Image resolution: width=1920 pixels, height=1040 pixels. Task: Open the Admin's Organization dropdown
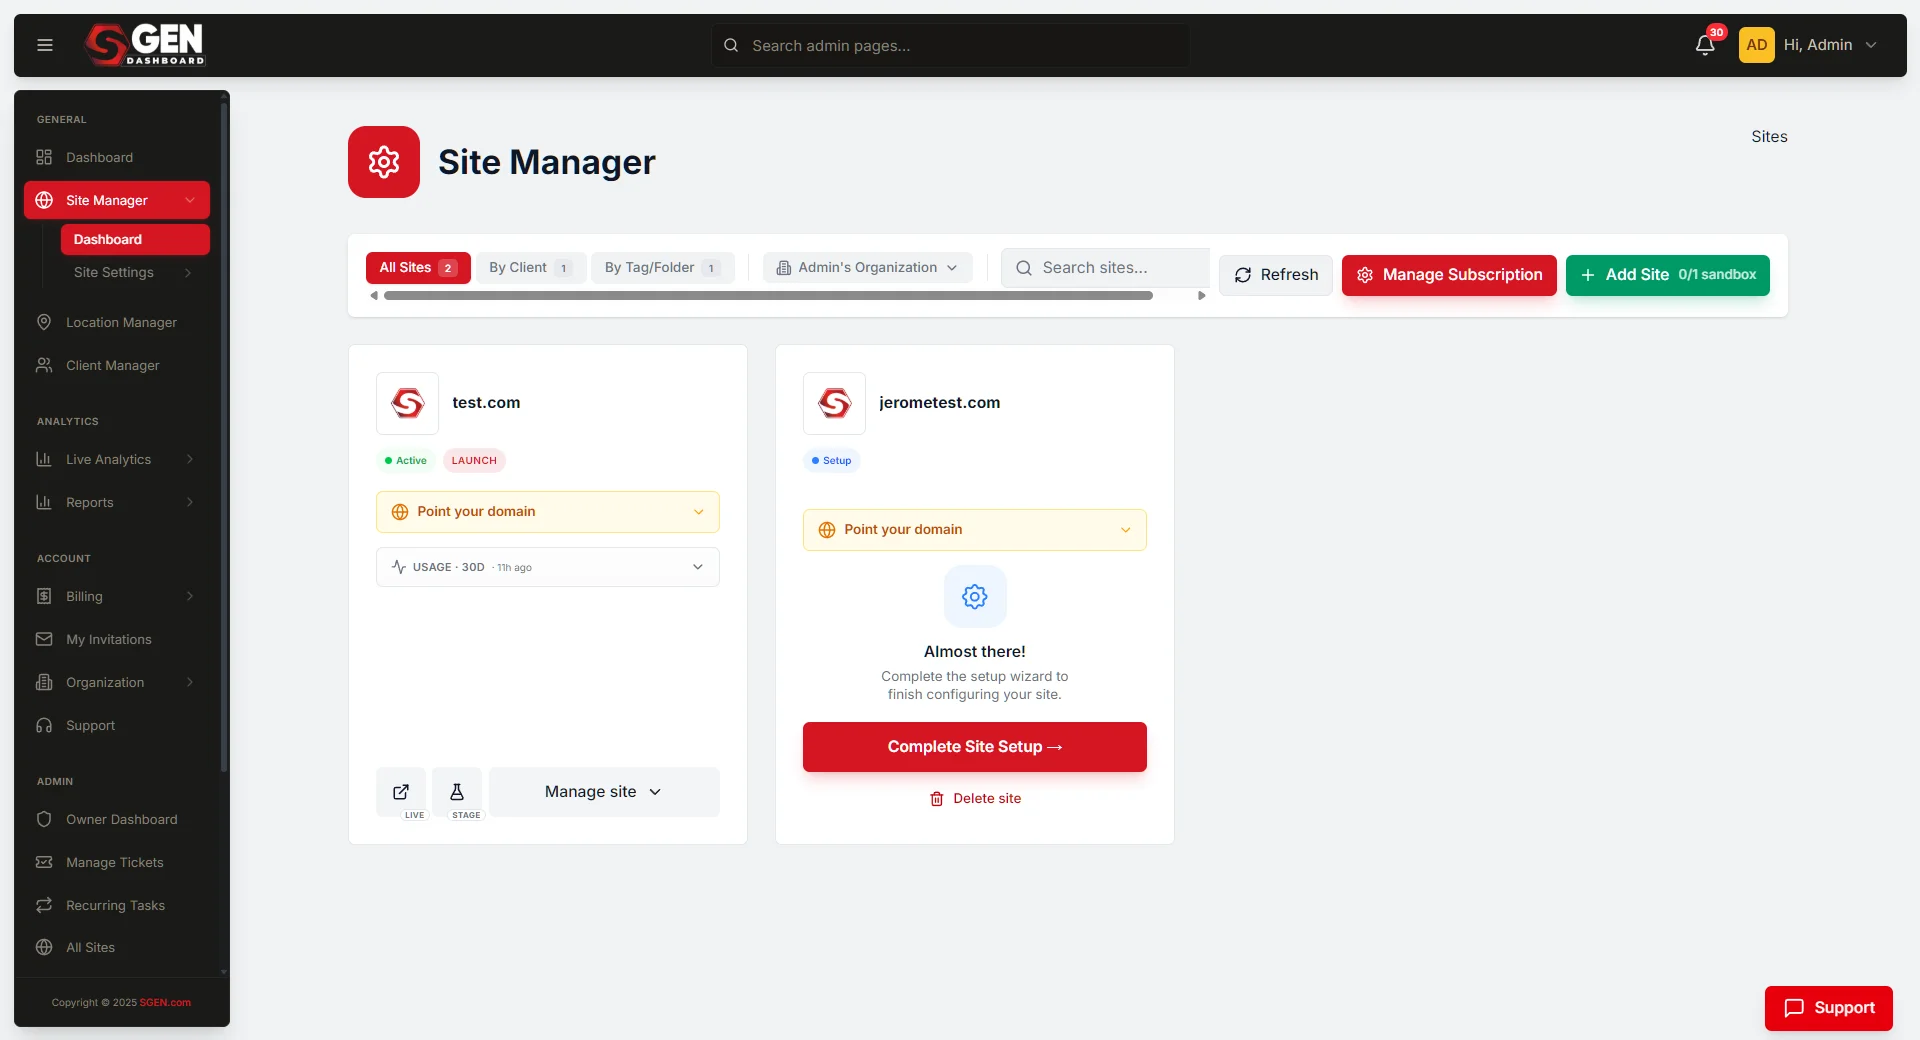pos(867,268)
